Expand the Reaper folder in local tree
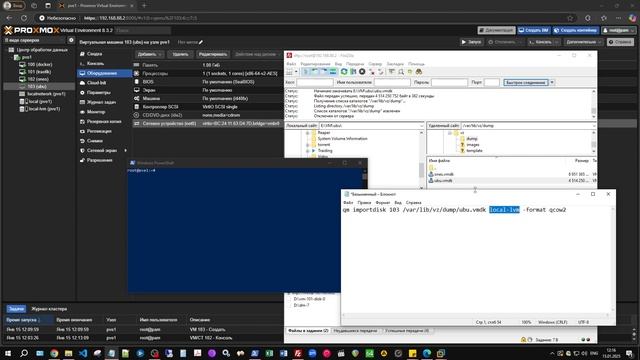640x360 pixels. pyautogui.click(x=307, y=133)
